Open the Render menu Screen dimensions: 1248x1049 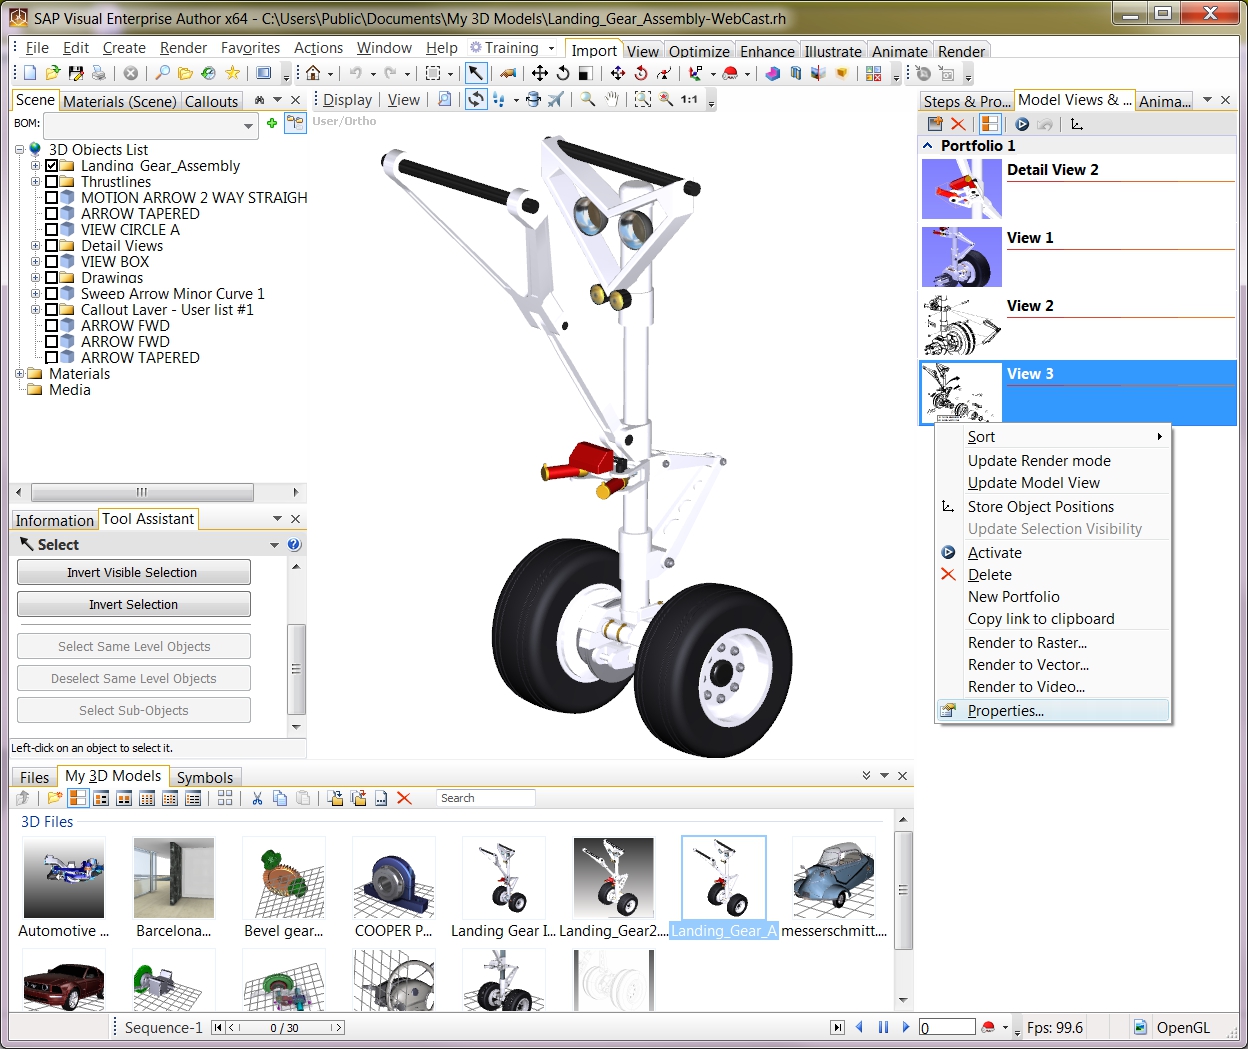183,48
